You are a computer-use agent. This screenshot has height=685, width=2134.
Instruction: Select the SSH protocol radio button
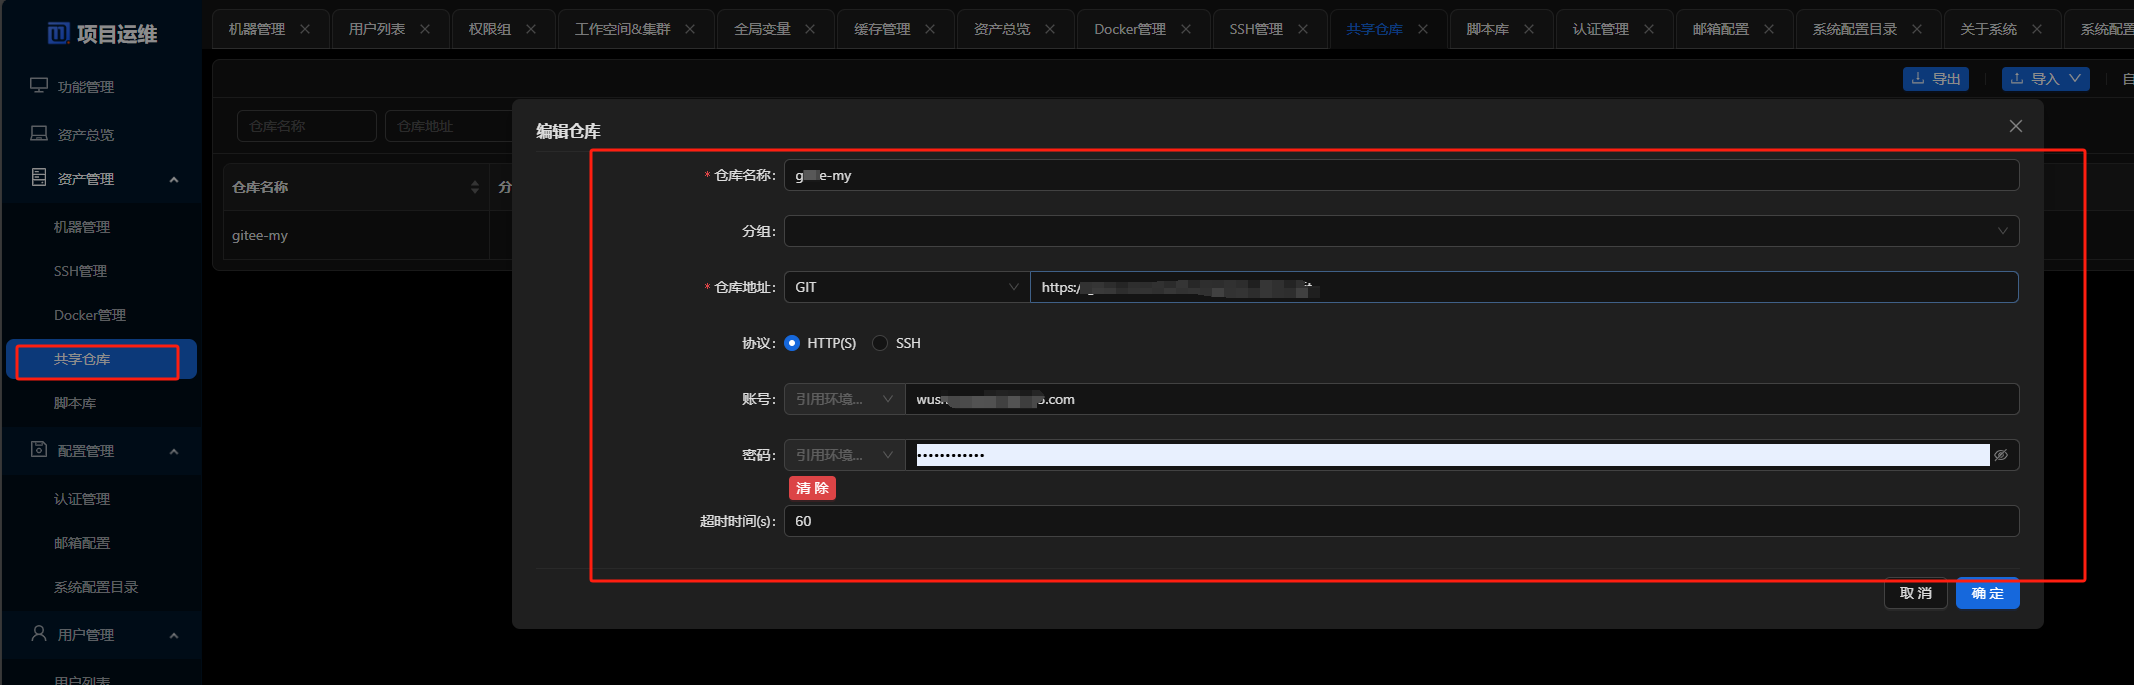tap(880, 343)
